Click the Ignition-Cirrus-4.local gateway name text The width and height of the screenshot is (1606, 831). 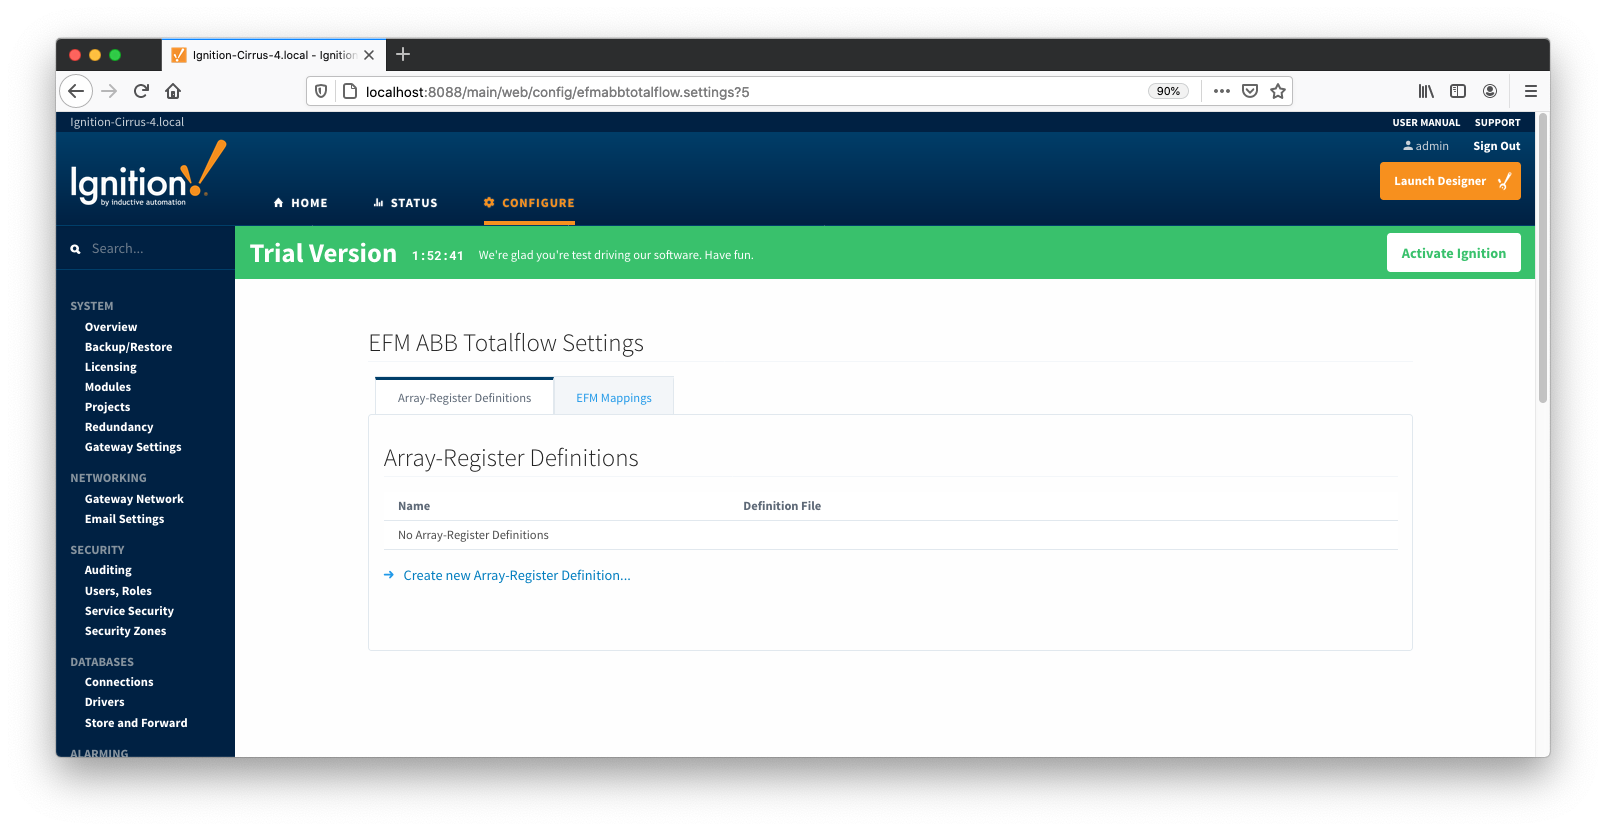click(x=127, y=122)
